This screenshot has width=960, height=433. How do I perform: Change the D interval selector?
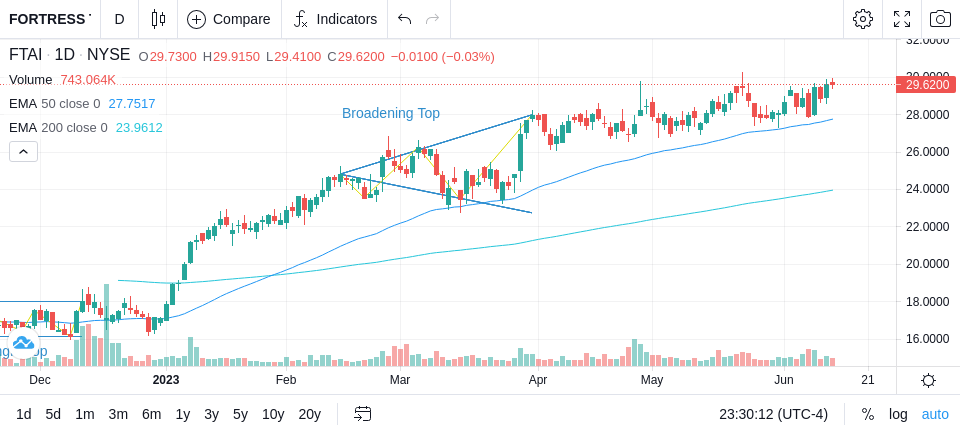click(119, 19)
